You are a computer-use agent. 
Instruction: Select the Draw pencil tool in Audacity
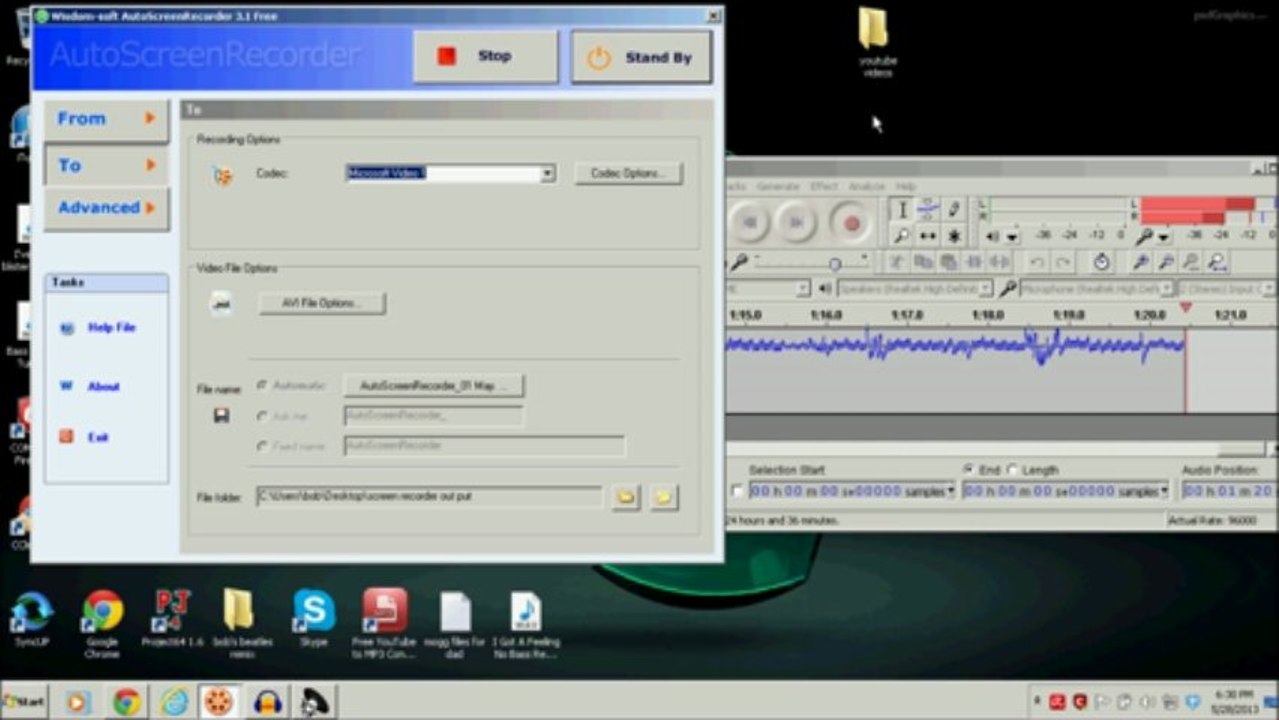(953, 210)
